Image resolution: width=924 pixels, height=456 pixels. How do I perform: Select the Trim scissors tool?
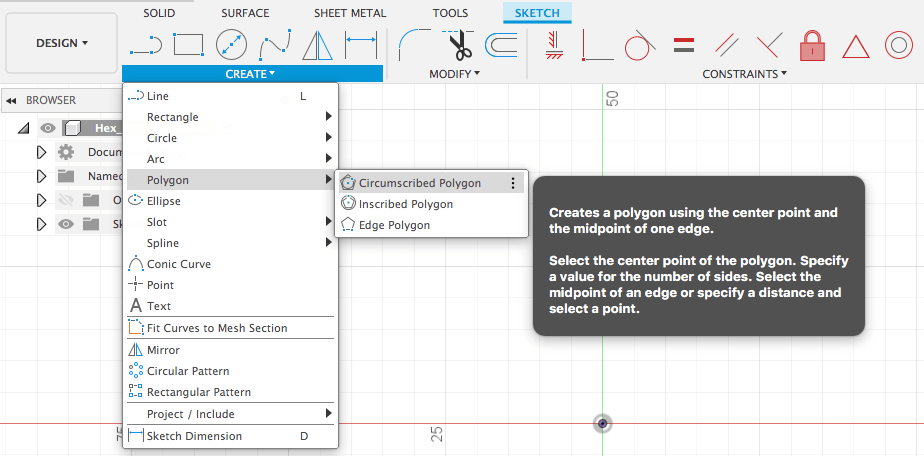[x=460, y=46]
